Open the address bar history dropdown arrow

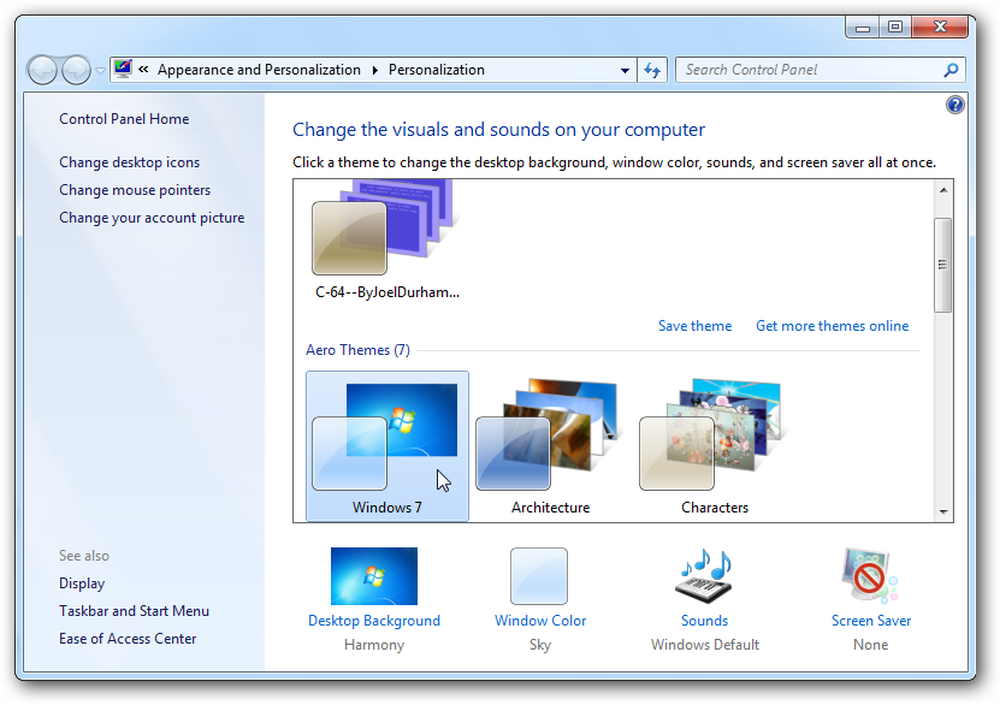click(625, 70)
